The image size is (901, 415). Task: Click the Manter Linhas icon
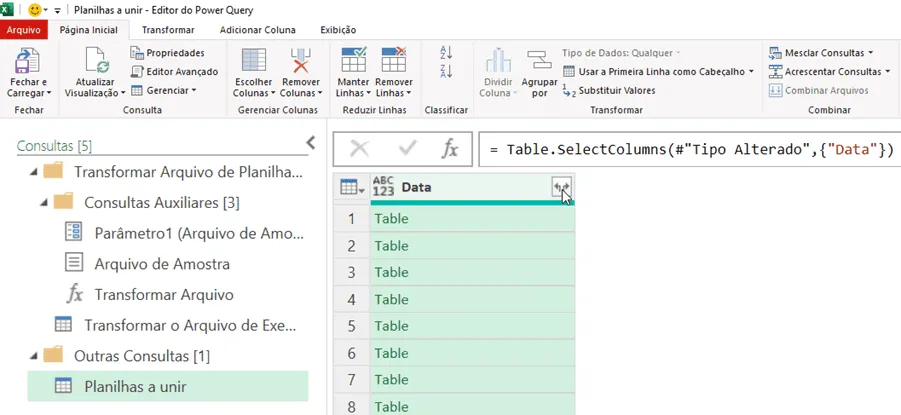[x=353, y=60]
